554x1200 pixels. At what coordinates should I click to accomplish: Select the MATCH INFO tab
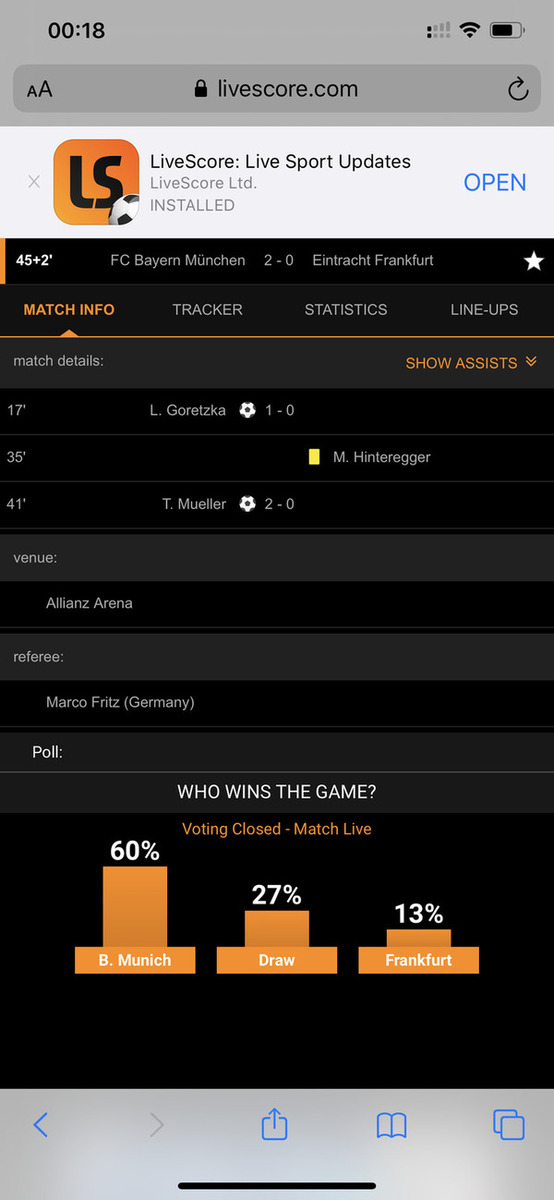(x=69, y=310)
